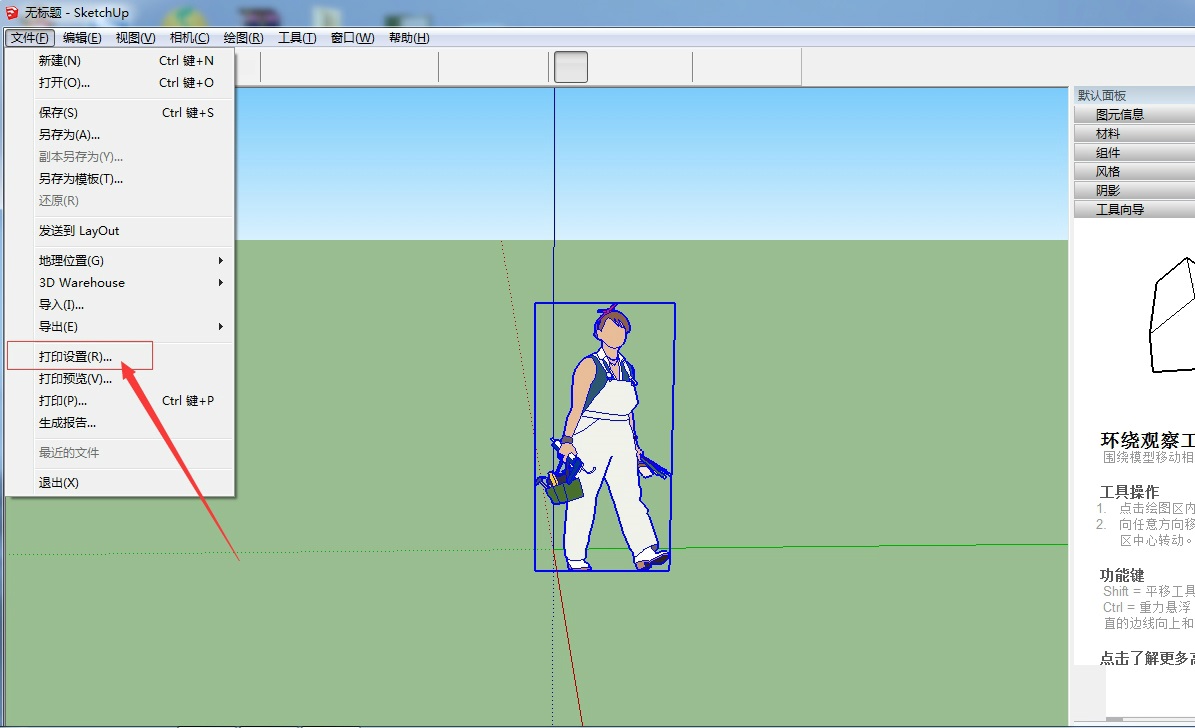Collapse the 工具向导 panel

(1120, 210)
